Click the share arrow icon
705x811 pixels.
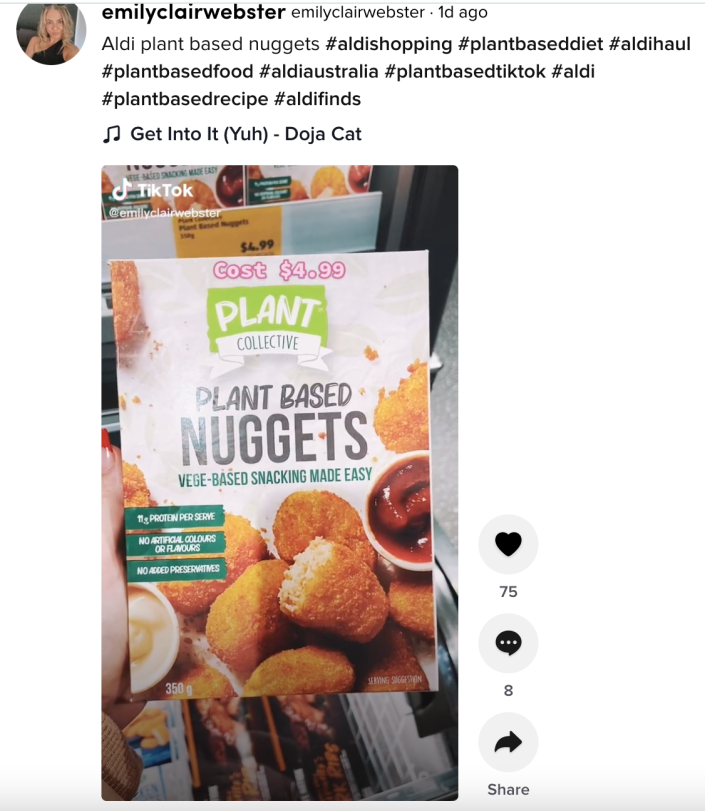tap(508, 742)
